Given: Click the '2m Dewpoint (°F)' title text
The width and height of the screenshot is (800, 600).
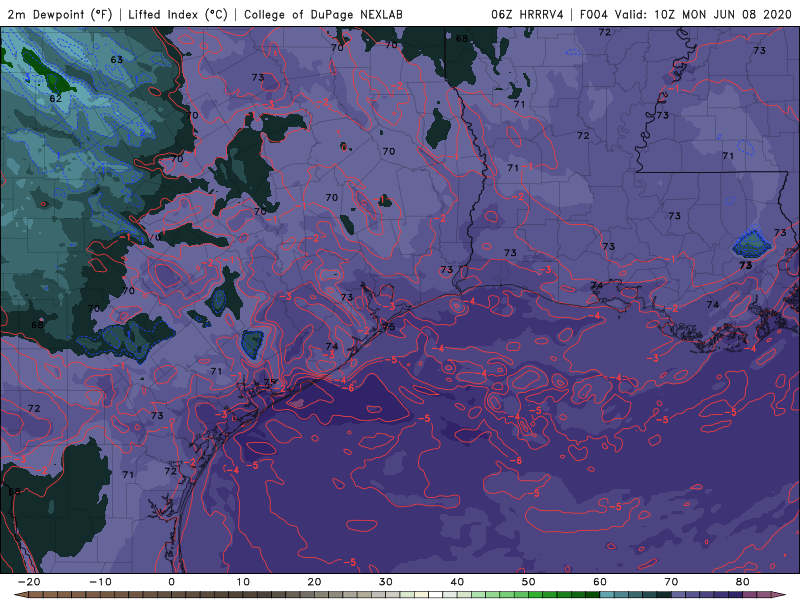Looking at the screenshot, I should click(x=60, y=15).
